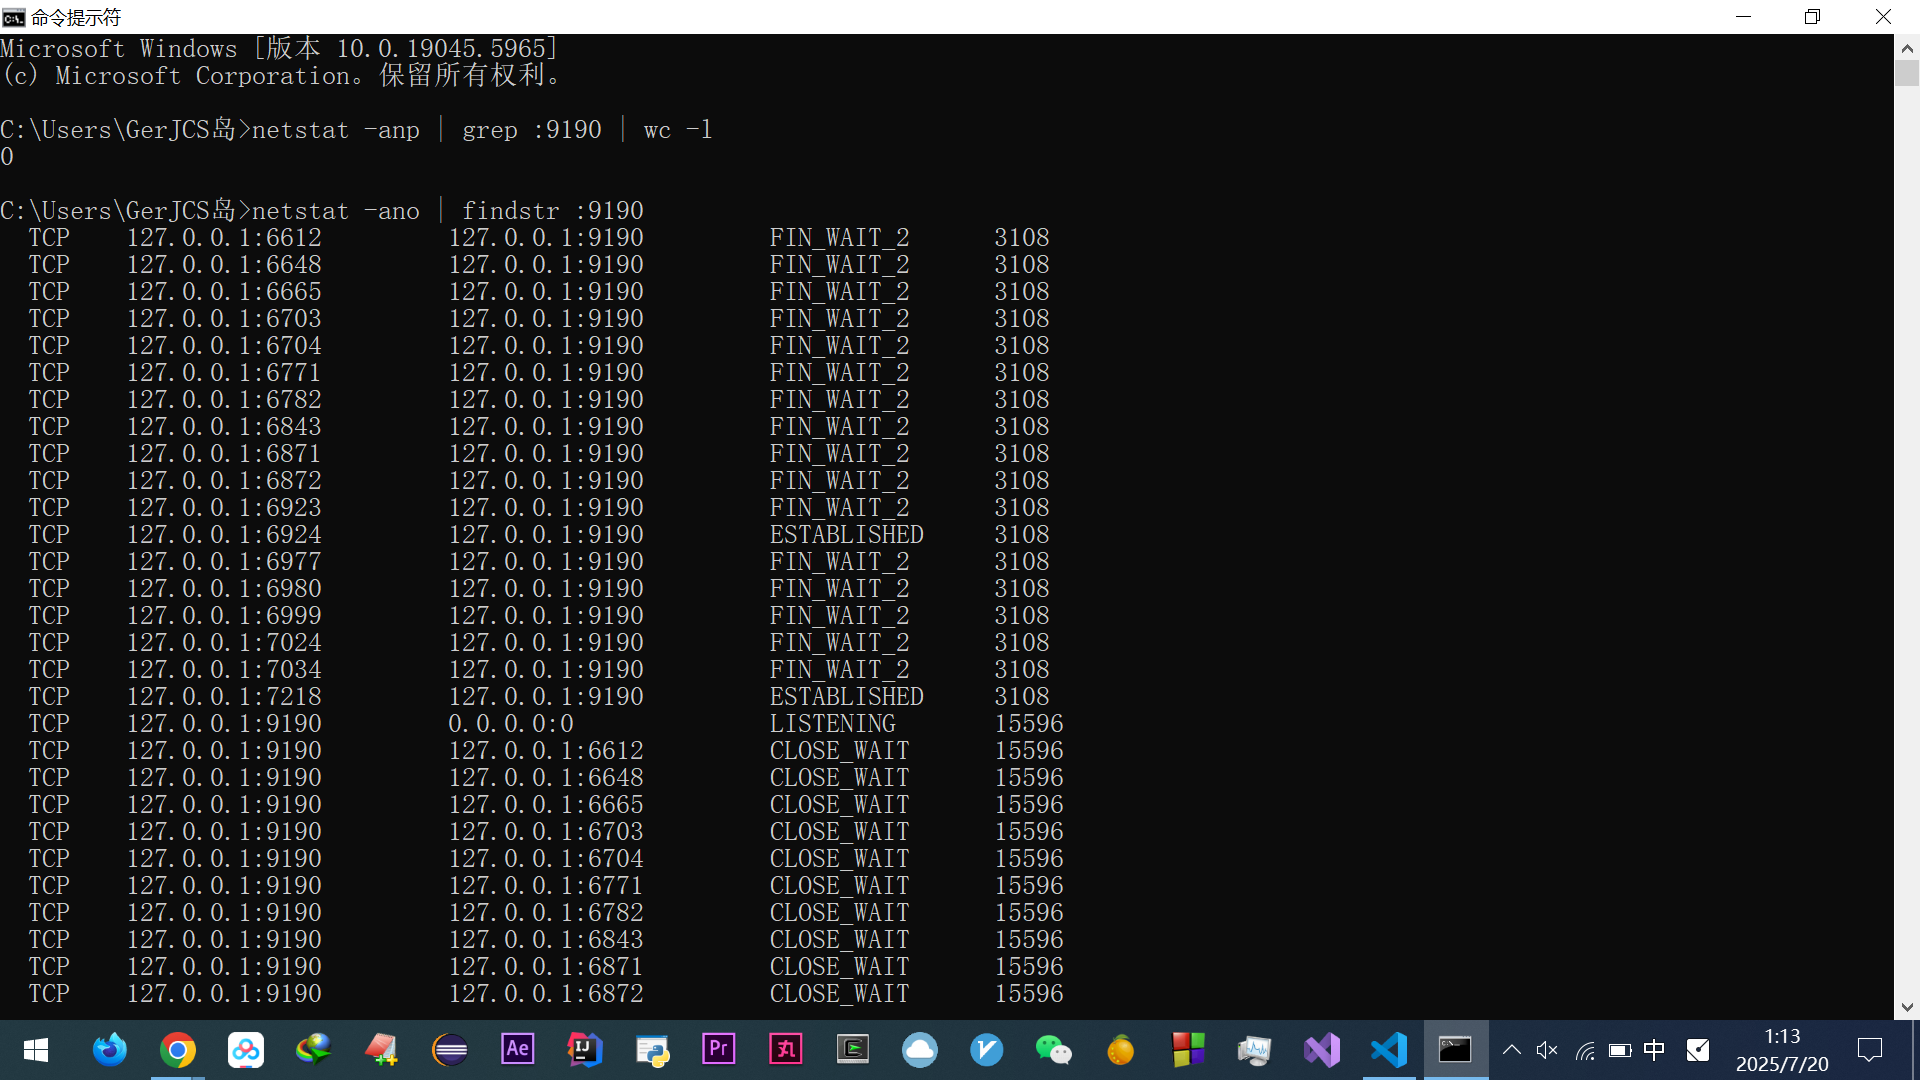Viewport: 1920px width, 1080px height.
Task: Click the Command Prompt taskbar icon
Action: pos(1455,1050)
